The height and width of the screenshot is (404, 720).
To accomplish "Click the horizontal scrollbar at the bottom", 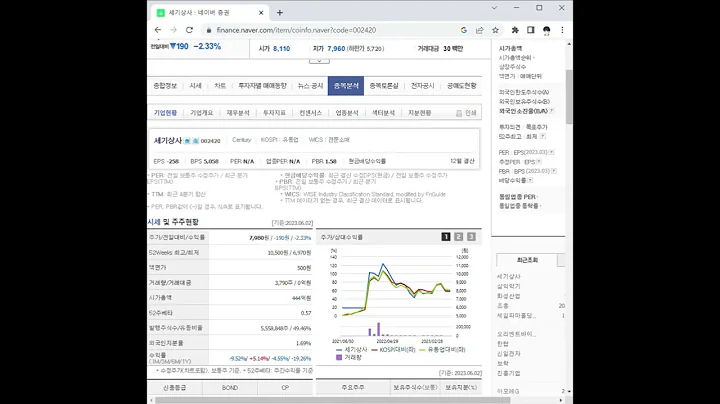I will [x=332, y=400].
